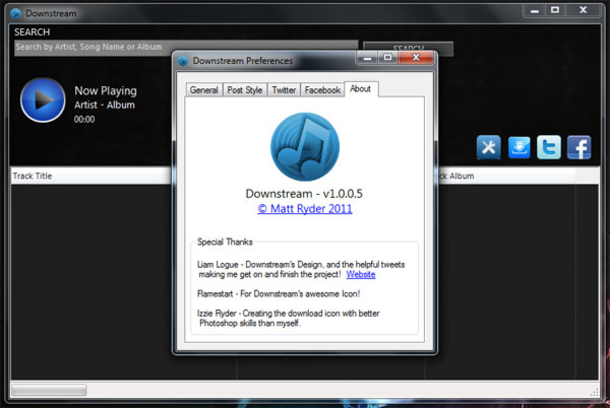The height and width of the screenshot is (408, 610).
Task: Select the Twitter preferences tab
Action: [284, 90]
